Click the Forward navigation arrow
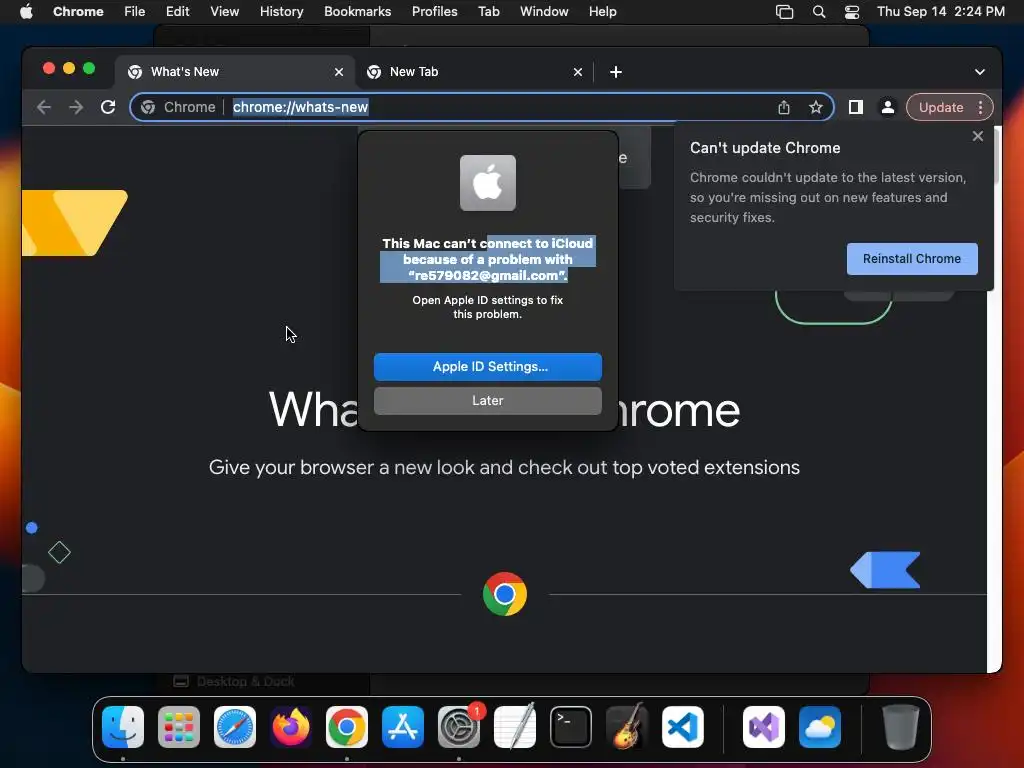The image size is (1024, 768). (x=76, y=107)
